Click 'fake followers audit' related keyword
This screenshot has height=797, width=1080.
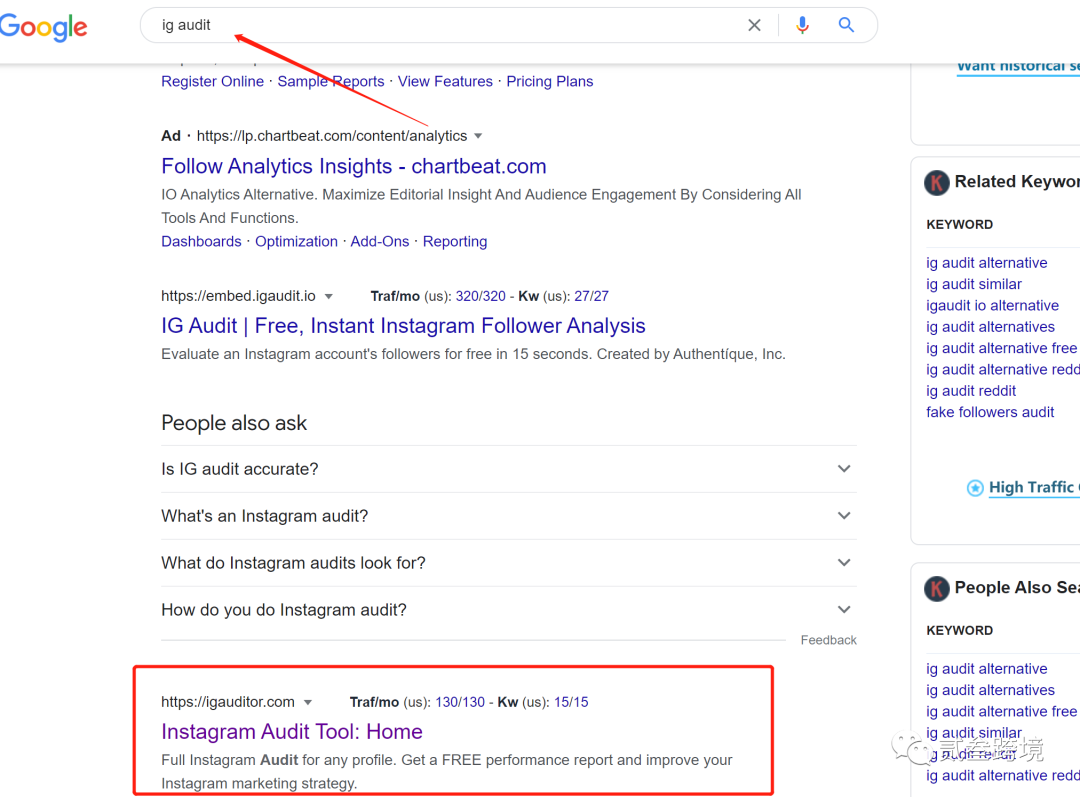tap(990, 412)
